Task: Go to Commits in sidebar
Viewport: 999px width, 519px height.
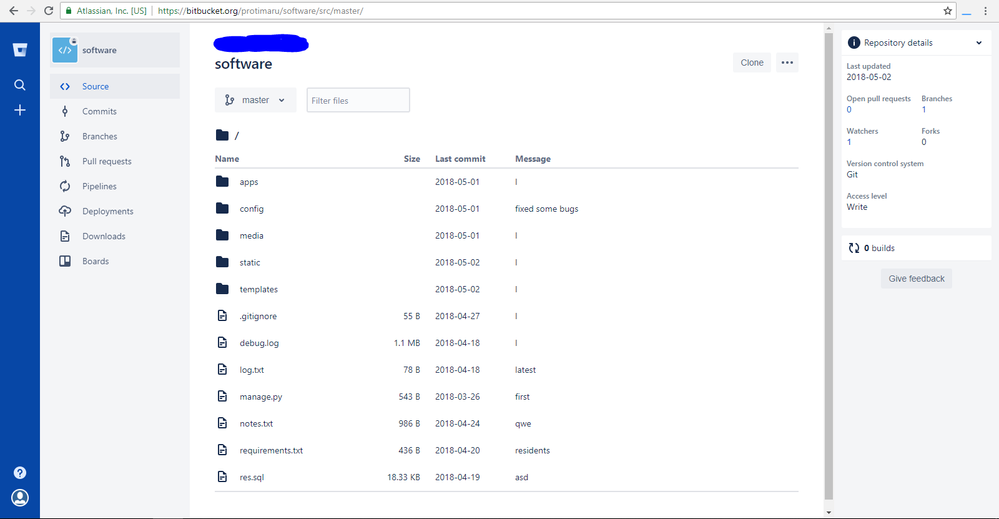Action: coord(99,111)
